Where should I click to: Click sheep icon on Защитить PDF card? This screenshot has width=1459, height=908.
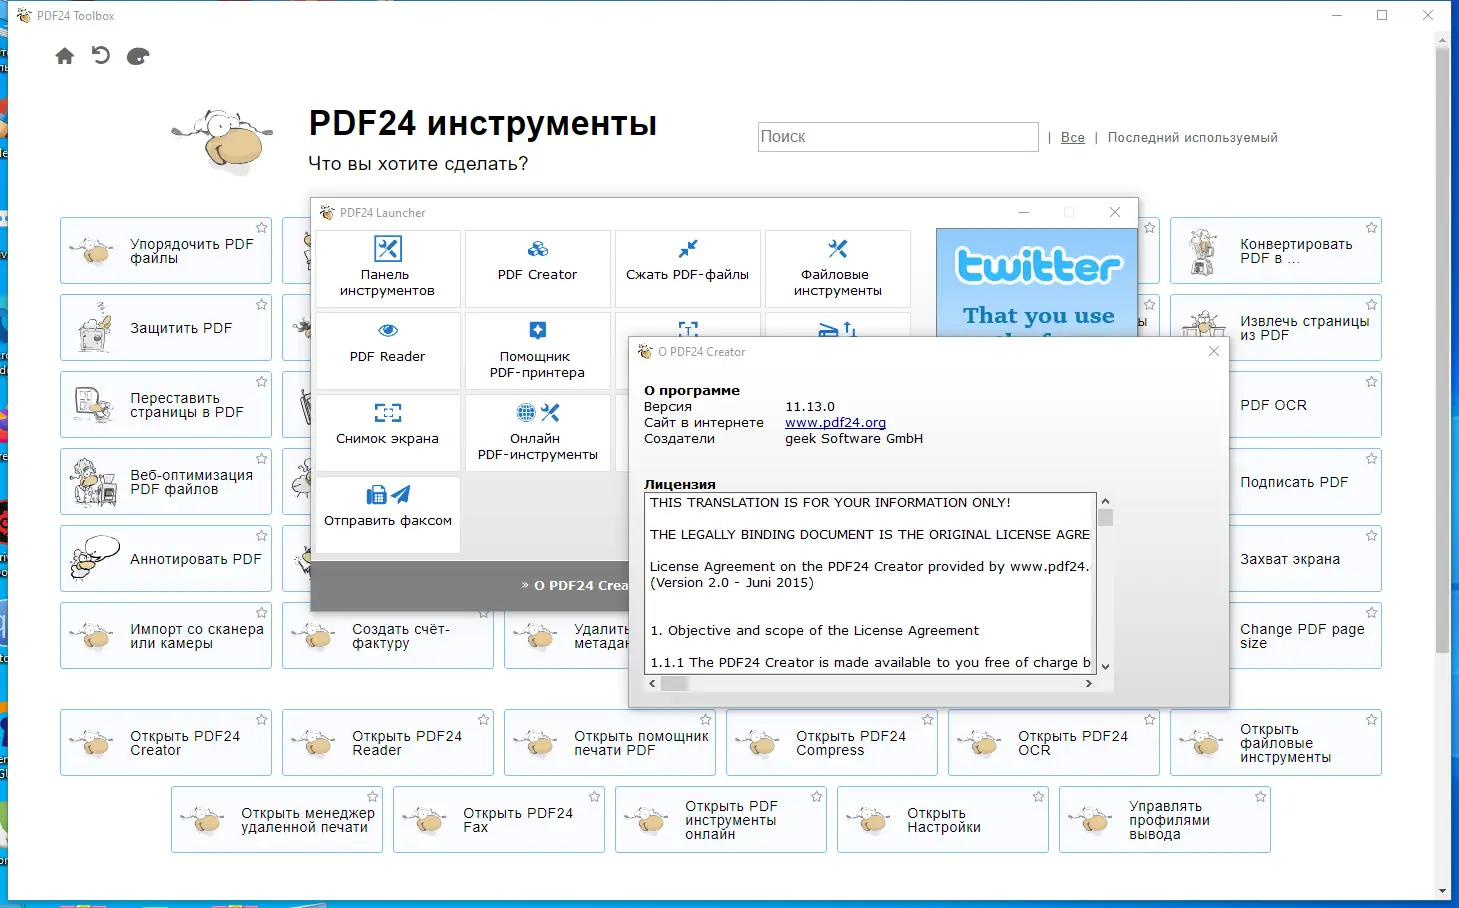tap(95, 327)
